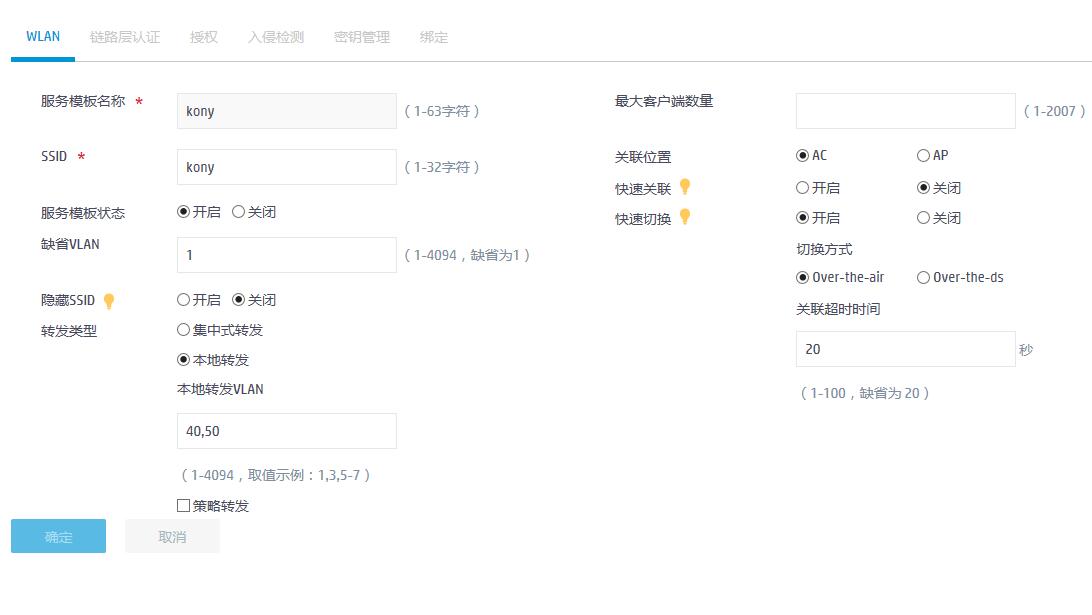Set 快速切换 to 关闭
The height and width of the screenshot is (615, 1092).
(923, 218)
